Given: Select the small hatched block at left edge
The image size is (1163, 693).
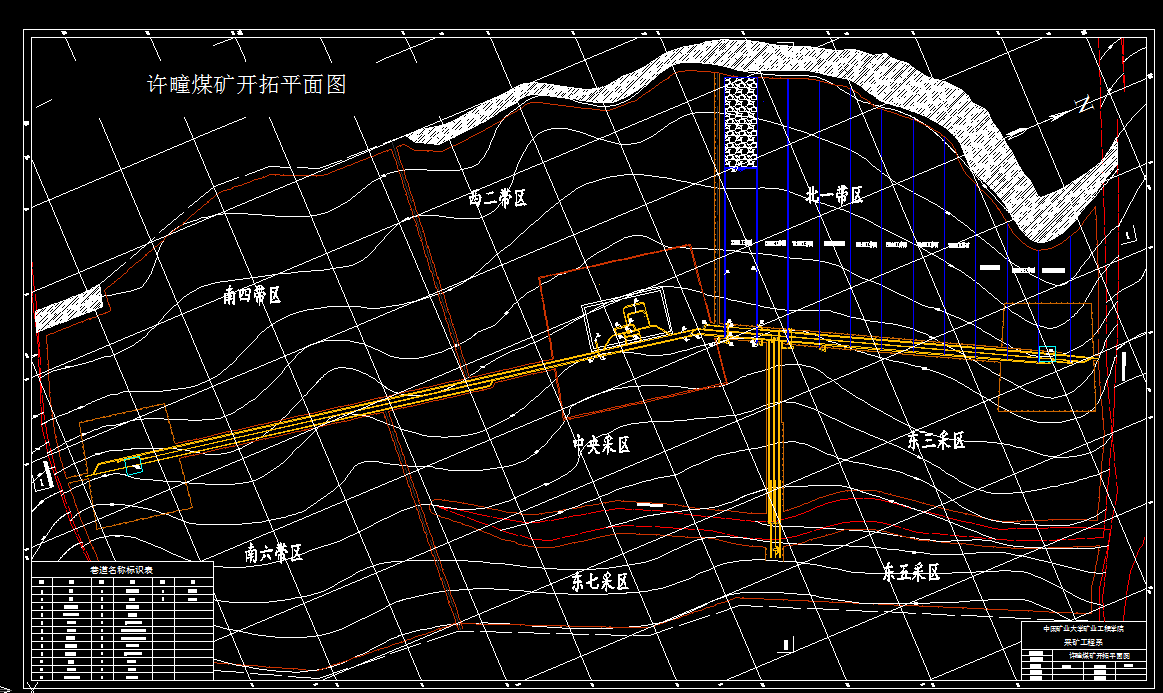Looking at the screenshot, I should click(x=69, y=309).
